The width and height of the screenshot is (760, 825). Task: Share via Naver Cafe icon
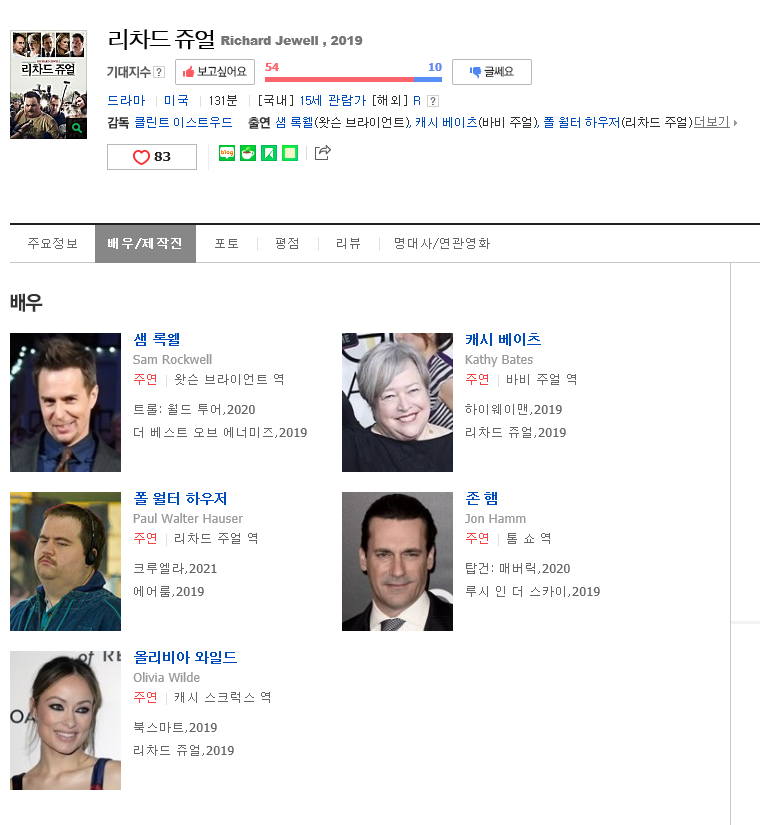coord(248,153)
